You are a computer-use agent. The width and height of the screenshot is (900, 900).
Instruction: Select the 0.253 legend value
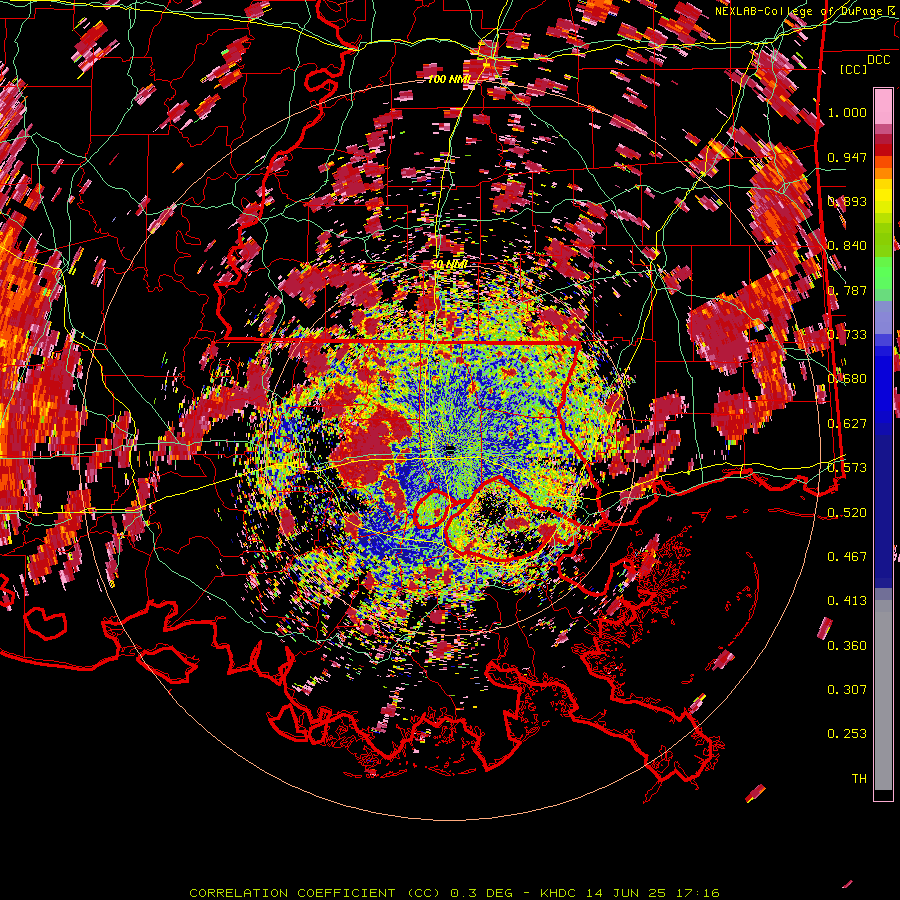847,734
